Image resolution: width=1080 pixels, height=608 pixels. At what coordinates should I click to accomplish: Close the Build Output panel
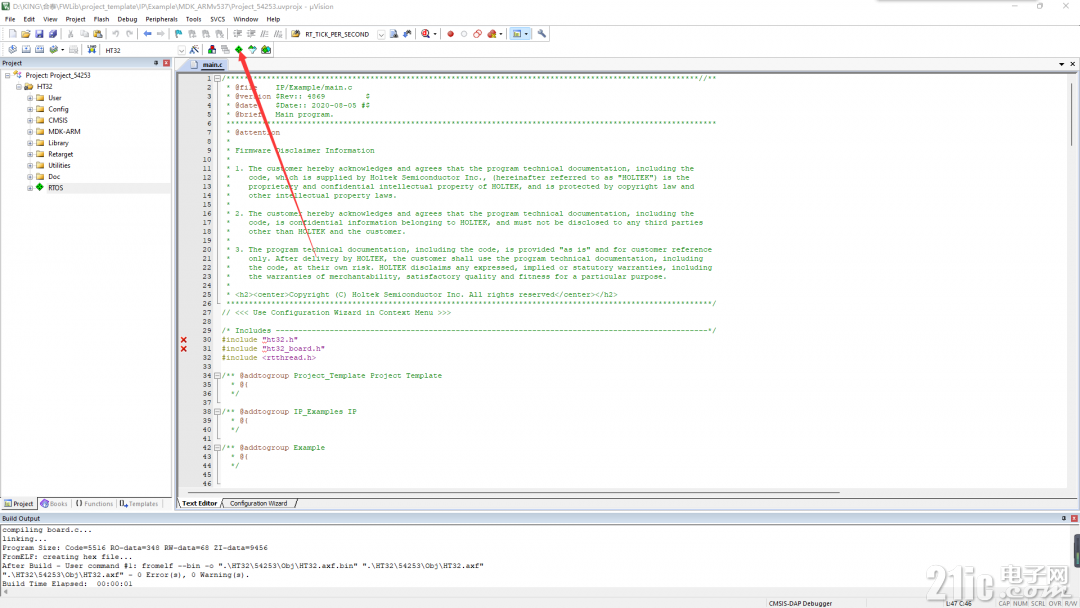pos(1074,518)
